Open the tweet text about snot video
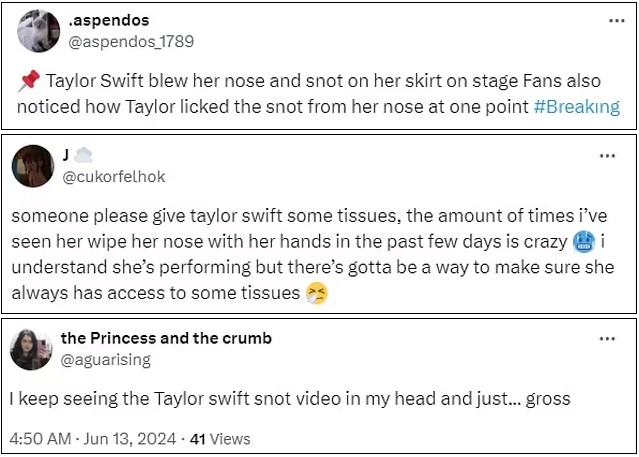This screenshot has height=457, width=639. coord(290,399)
